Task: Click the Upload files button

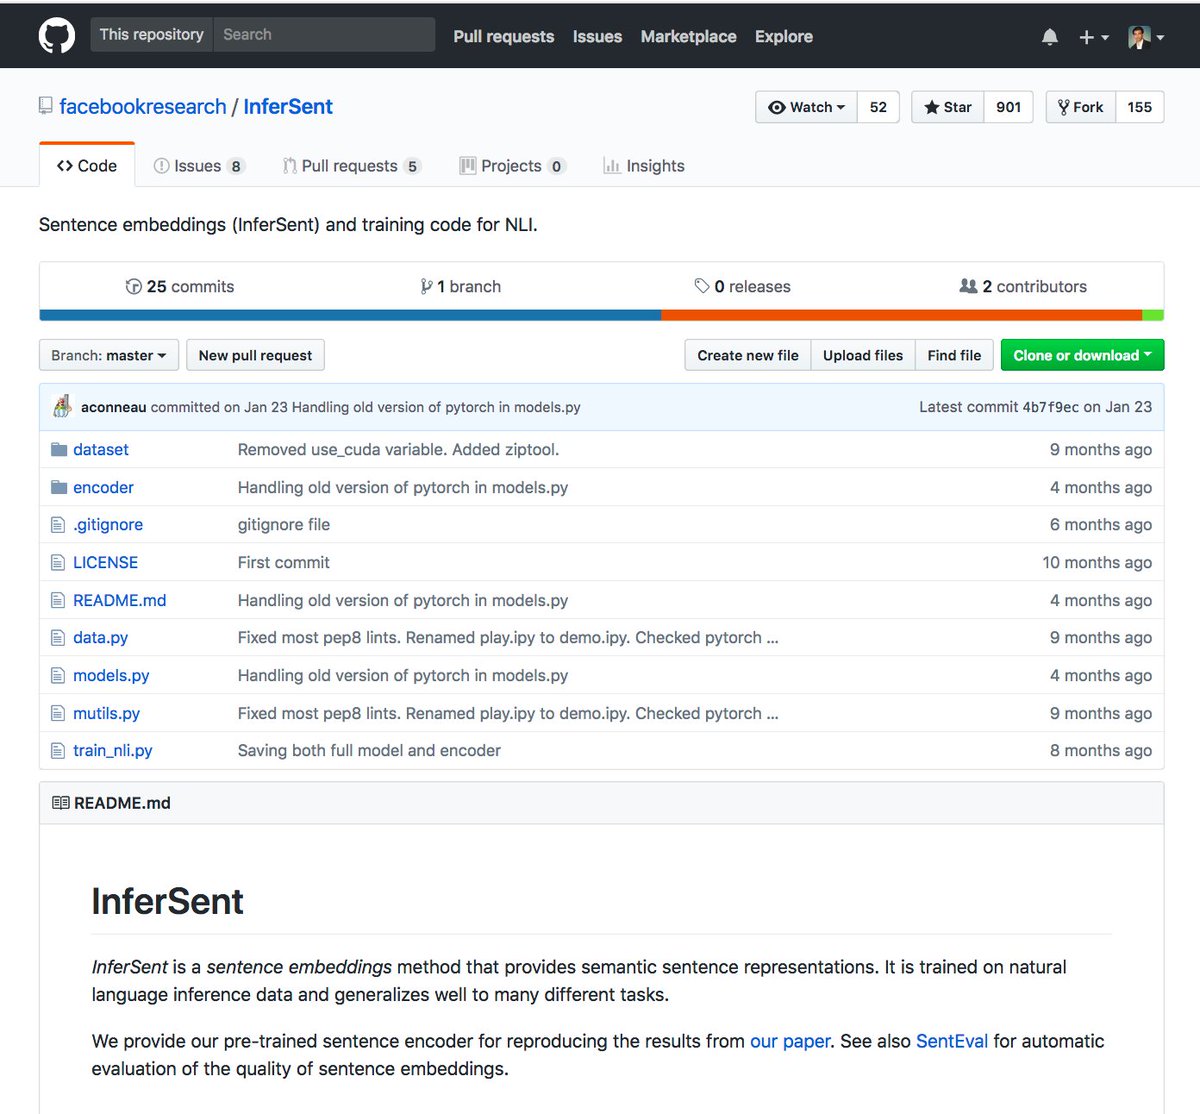Action: pos(863,355)
